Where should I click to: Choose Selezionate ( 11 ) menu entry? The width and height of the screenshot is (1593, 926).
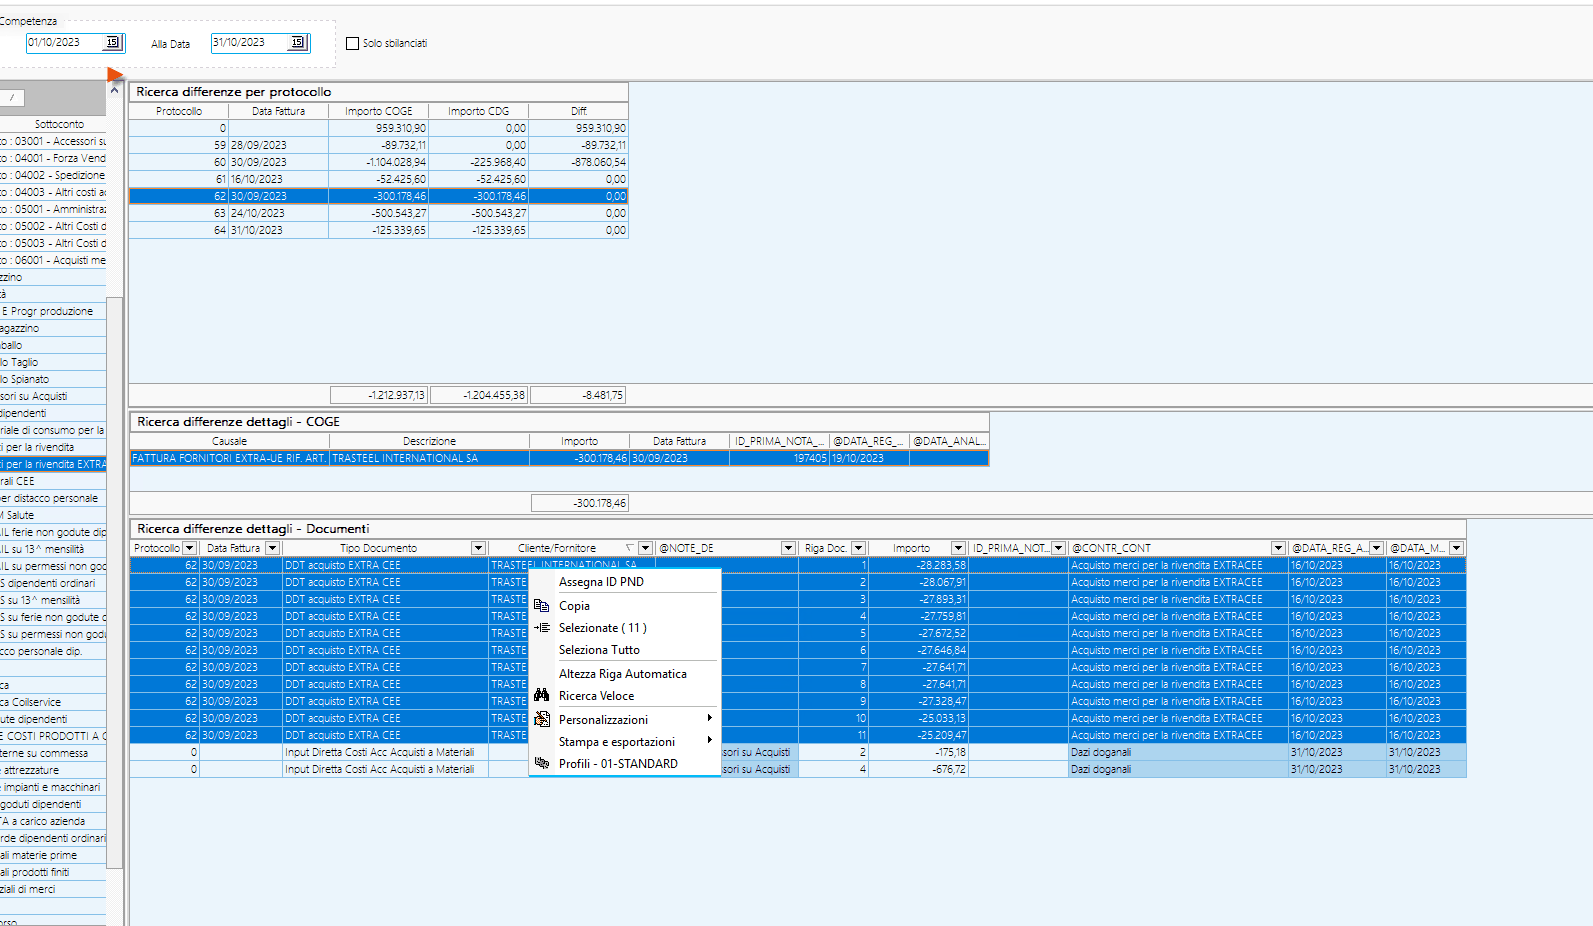(625, 628)
